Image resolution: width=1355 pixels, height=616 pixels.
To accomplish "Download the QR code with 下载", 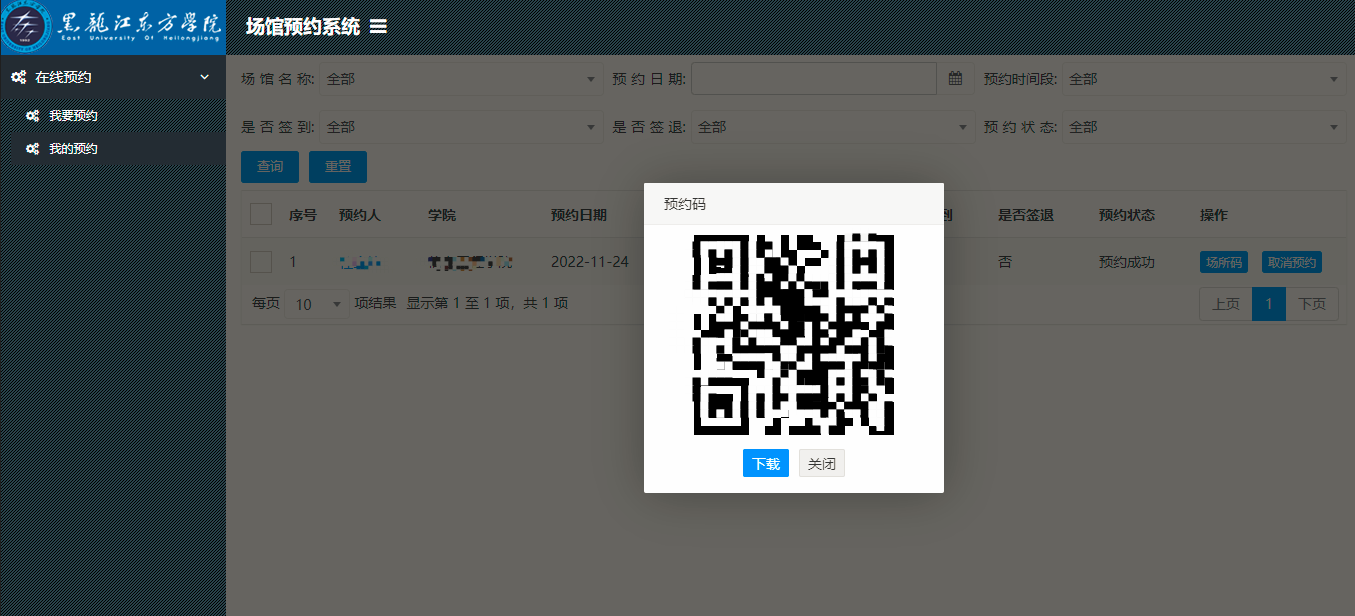I will tap(766, 463).
